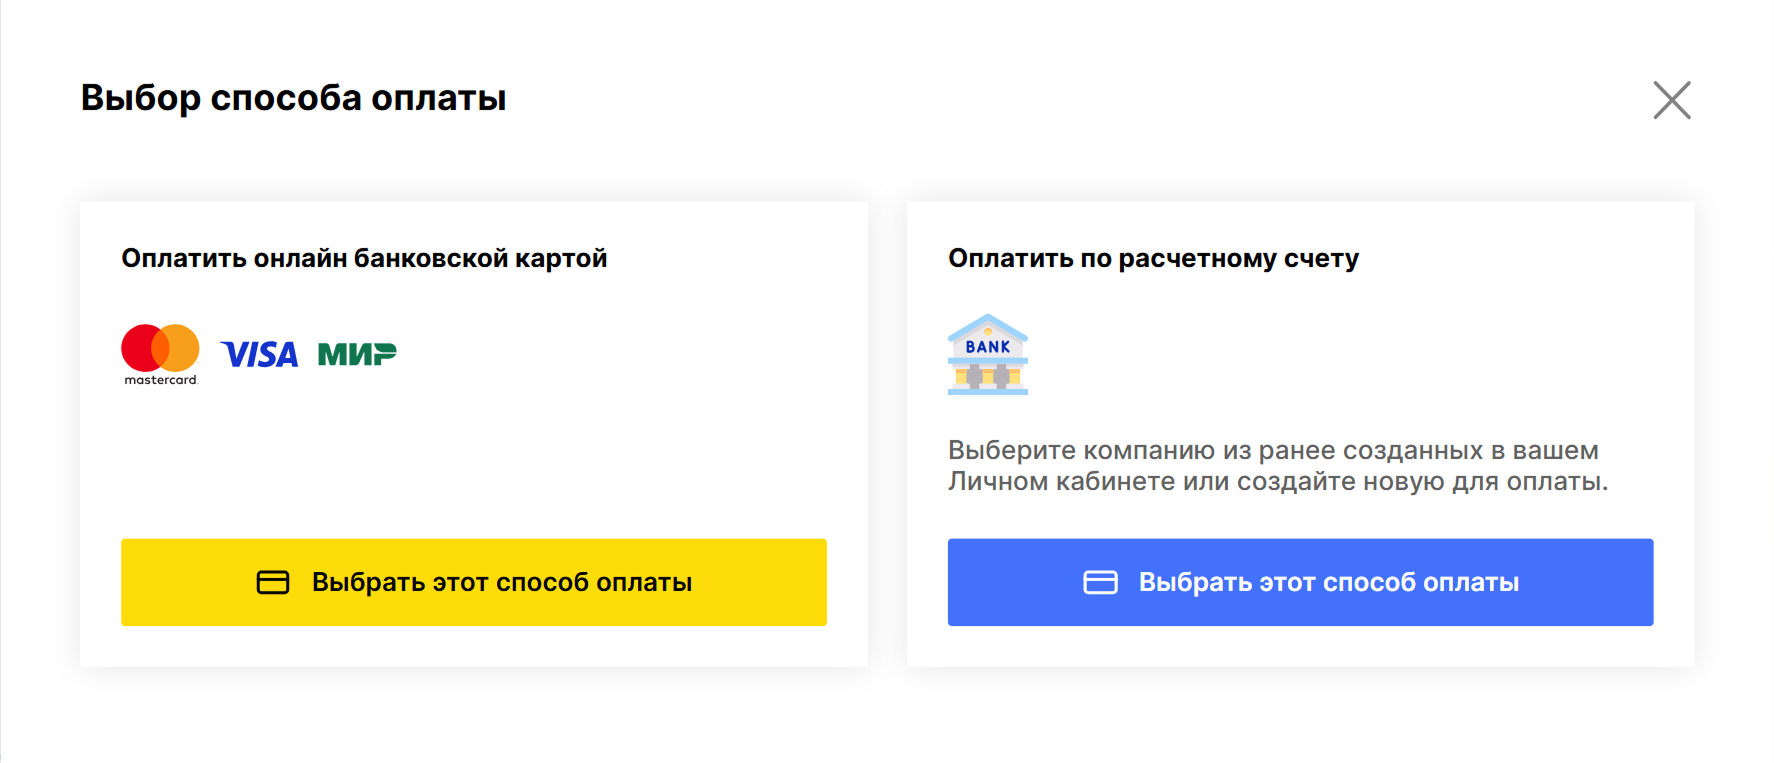1774x763 pixels.
Task: Click the yellow 'Выбрать этот способ оплаты' label
Action: click(500, 582)
